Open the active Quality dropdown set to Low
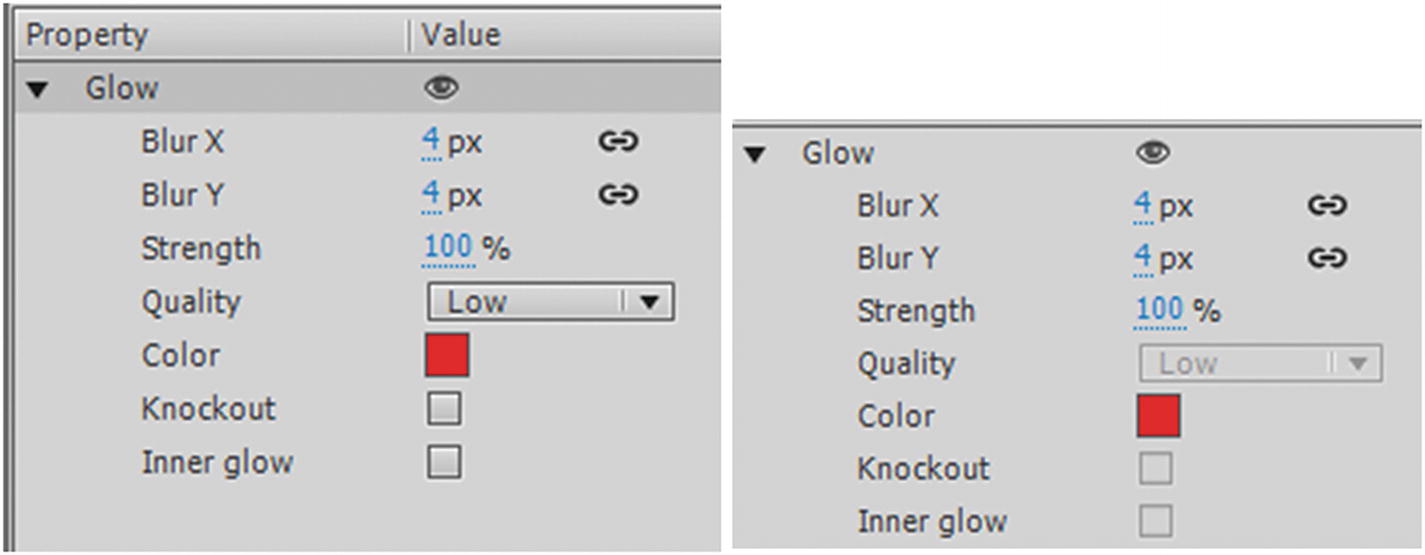This screenshot has height=555, width=1425. [x=551, y=302]
